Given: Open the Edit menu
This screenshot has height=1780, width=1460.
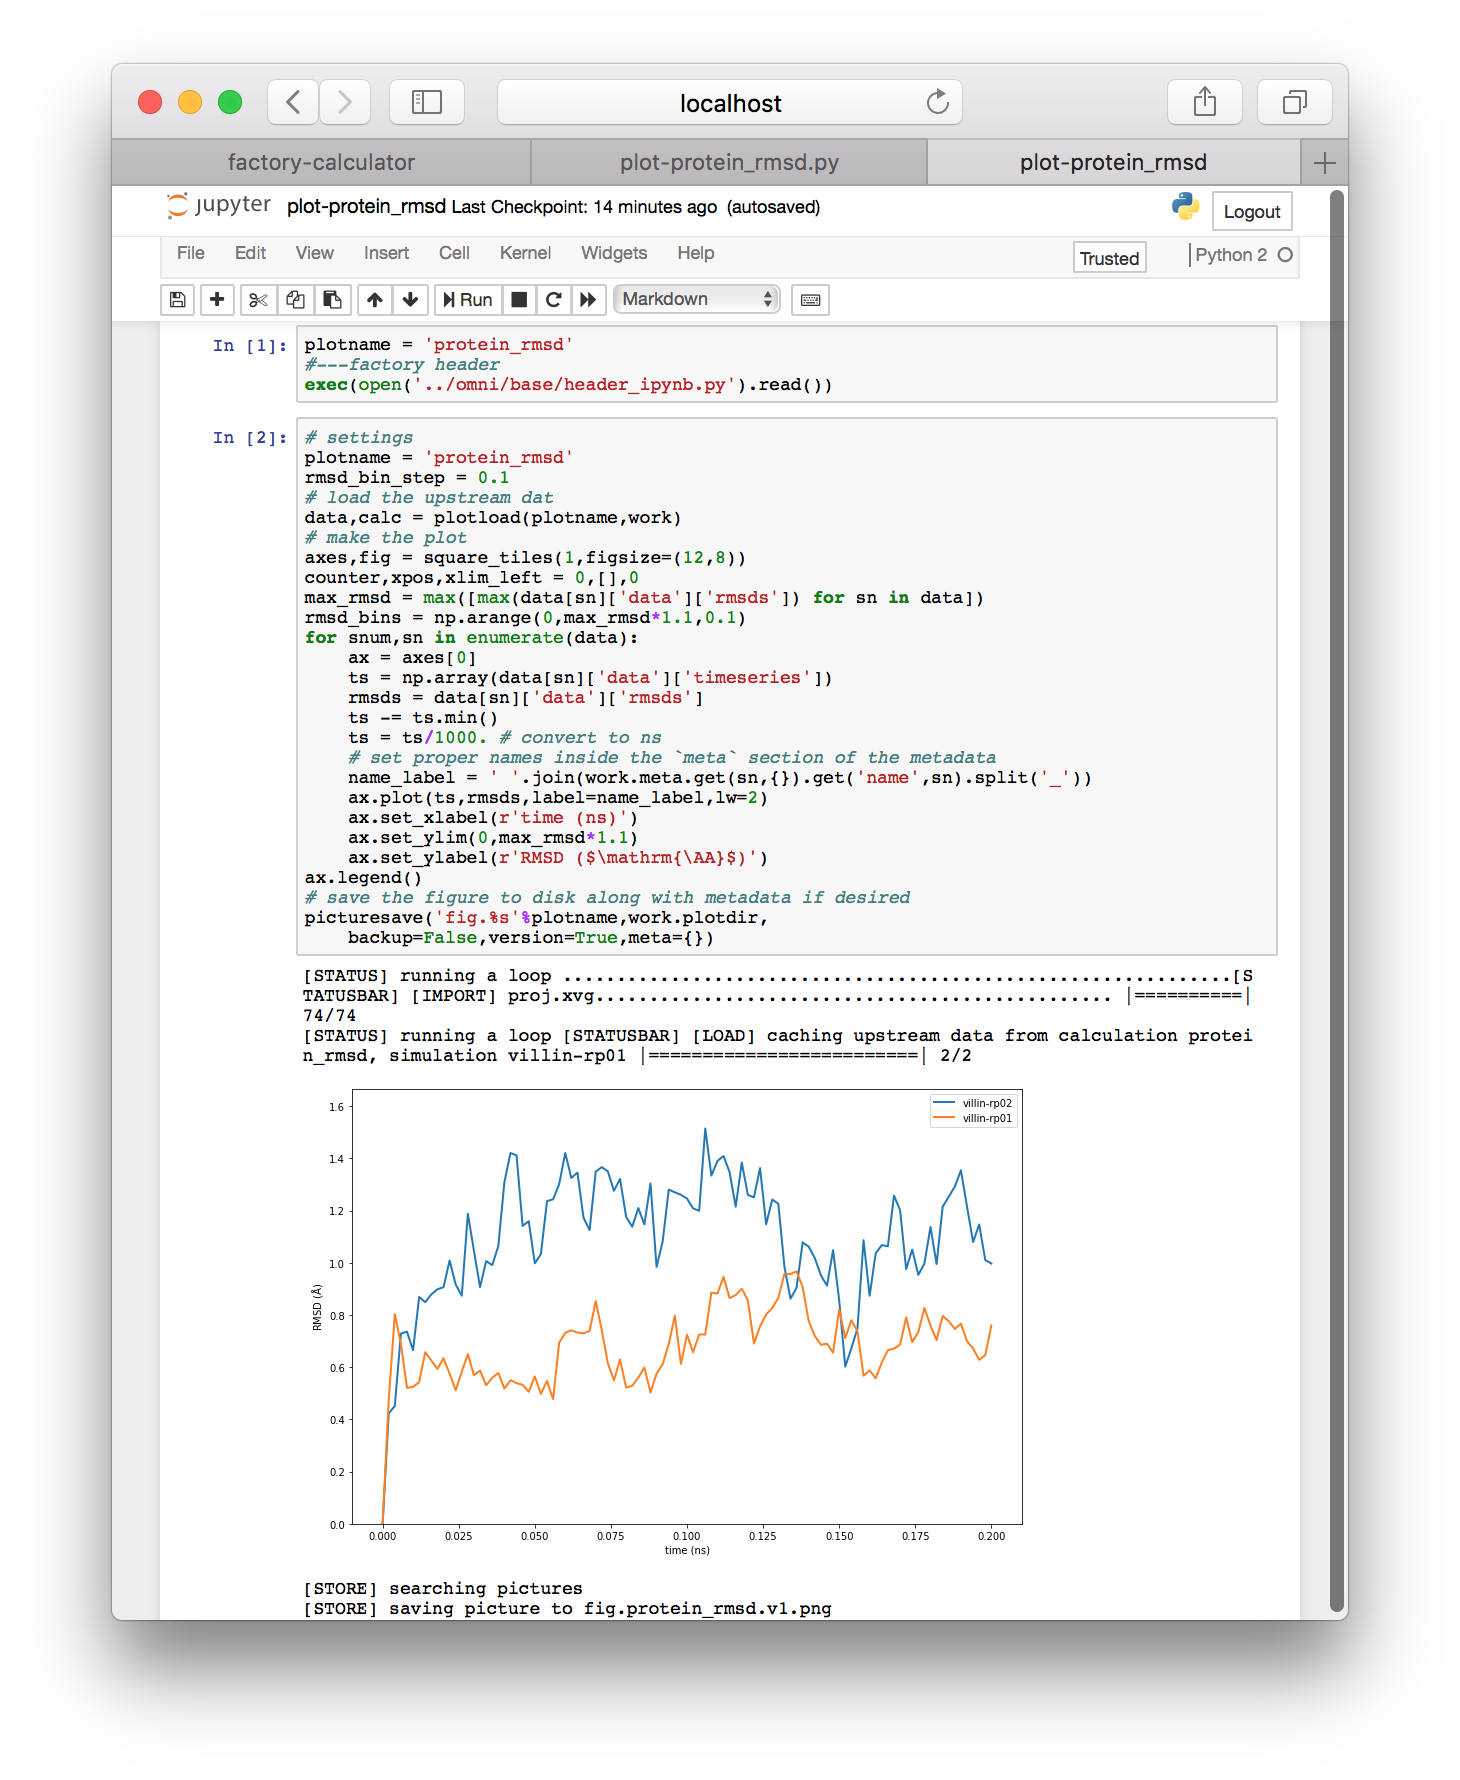Looking at the screenshot, I should 250,253.
